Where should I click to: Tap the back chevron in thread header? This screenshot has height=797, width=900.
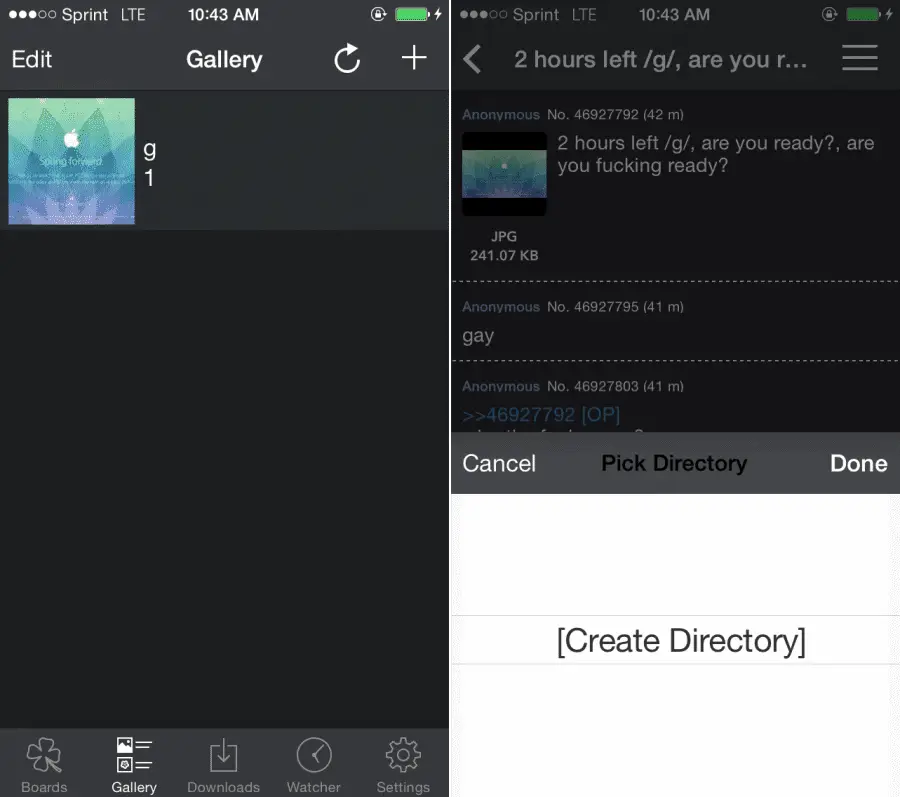pos(473,59)
